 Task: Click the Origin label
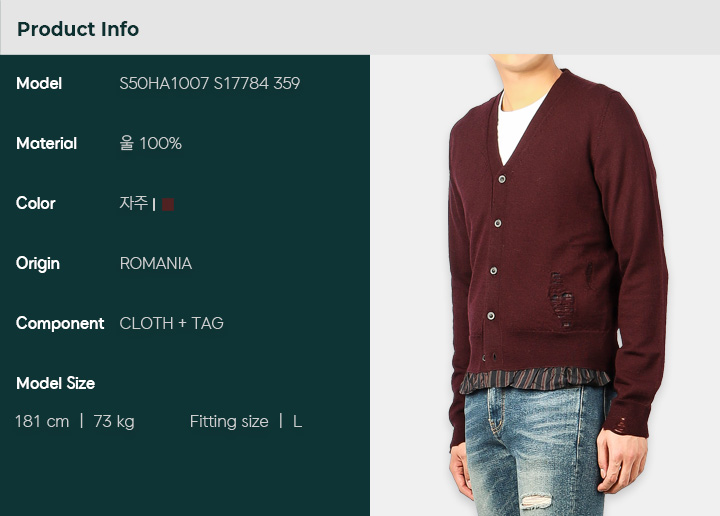pyautogui.click(x=38, y=264)
